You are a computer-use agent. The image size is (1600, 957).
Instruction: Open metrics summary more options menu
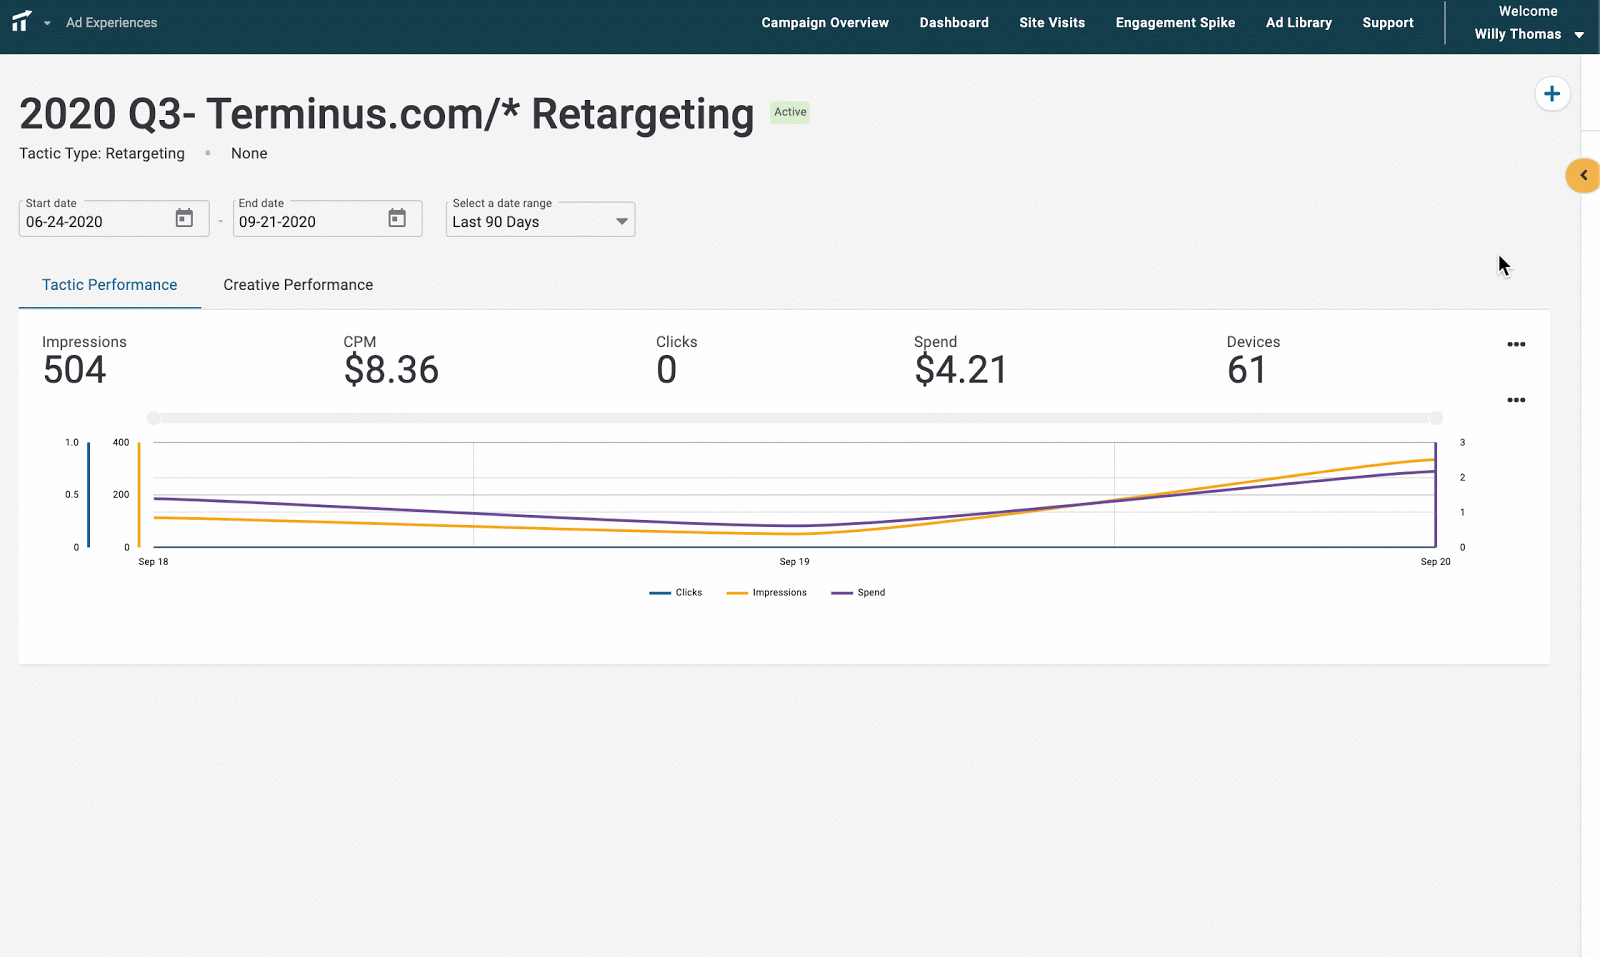coord(1516,344)
